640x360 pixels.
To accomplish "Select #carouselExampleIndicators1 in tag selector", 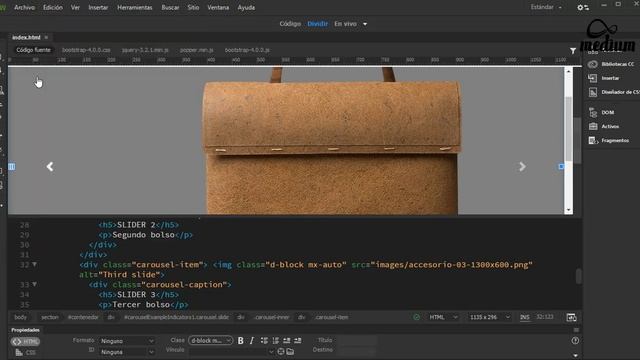I will click(177, 317).
